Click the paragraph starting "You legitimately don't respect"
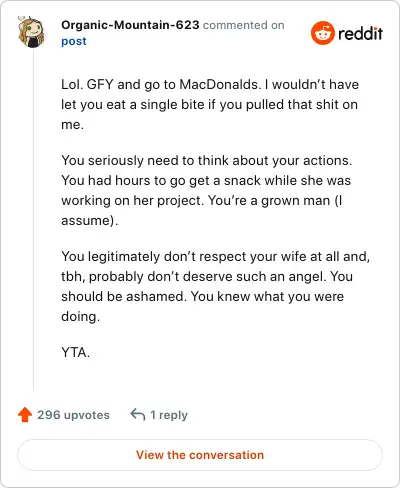 tap(216, 286)
